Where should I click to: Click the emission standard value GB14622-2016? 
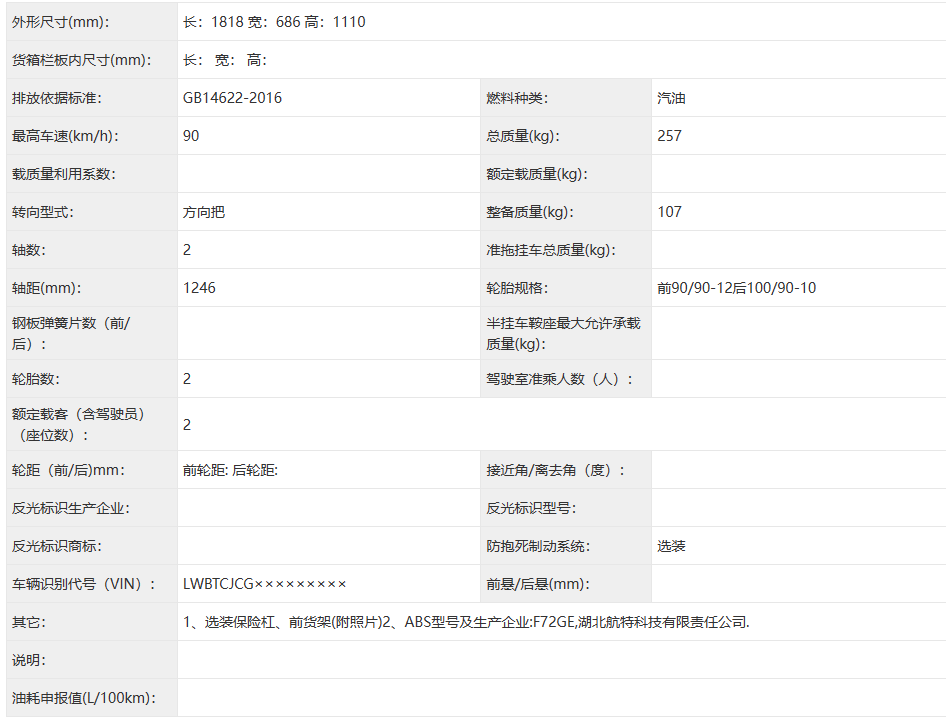click(233, 98)
